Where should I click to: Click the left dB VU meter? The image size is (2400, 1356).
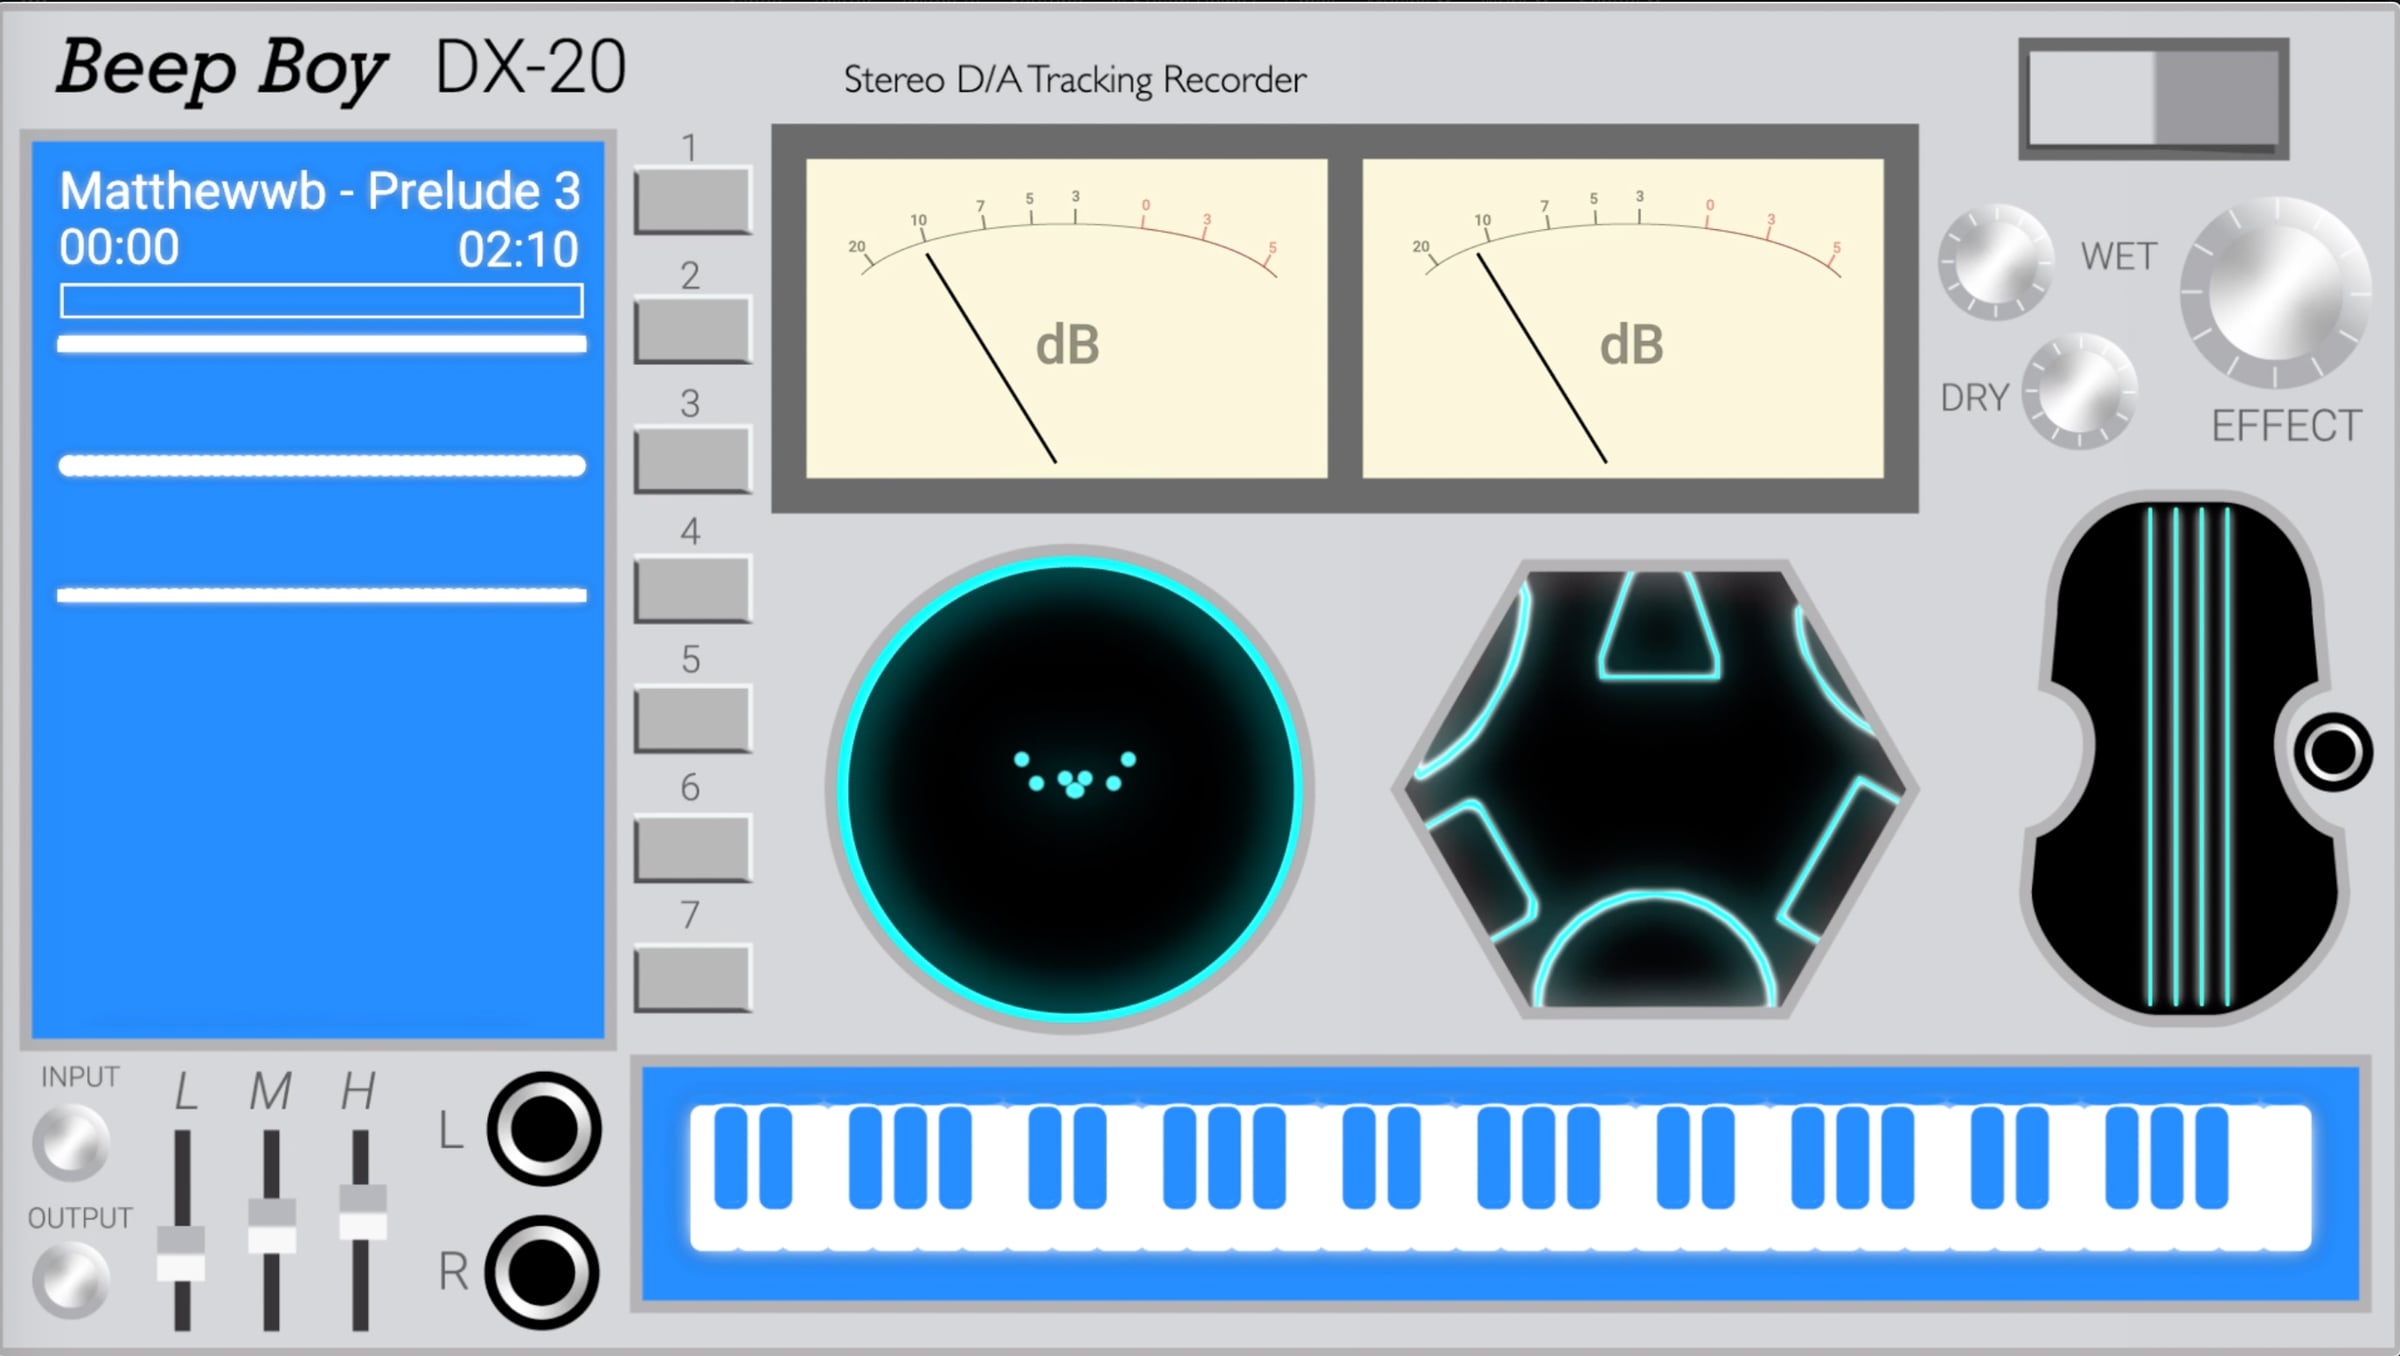tap(1066, 318)
